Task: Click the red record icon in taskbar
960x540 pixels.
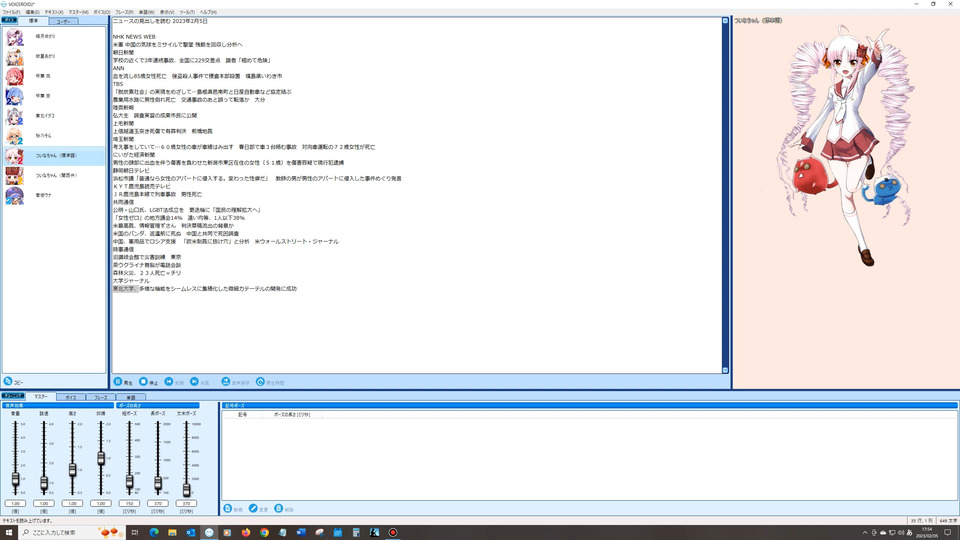Action: tap(392, 533)
